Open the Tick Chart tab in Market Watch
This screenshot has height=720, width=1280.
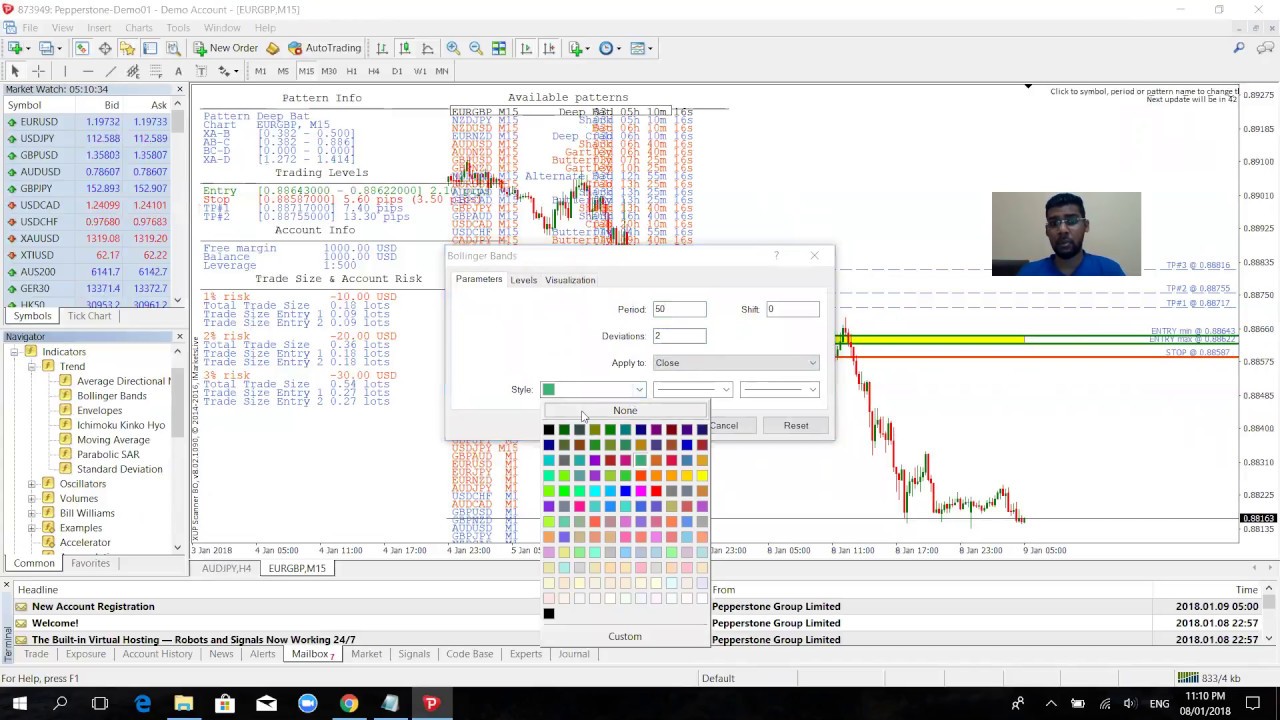click(89, 316)
